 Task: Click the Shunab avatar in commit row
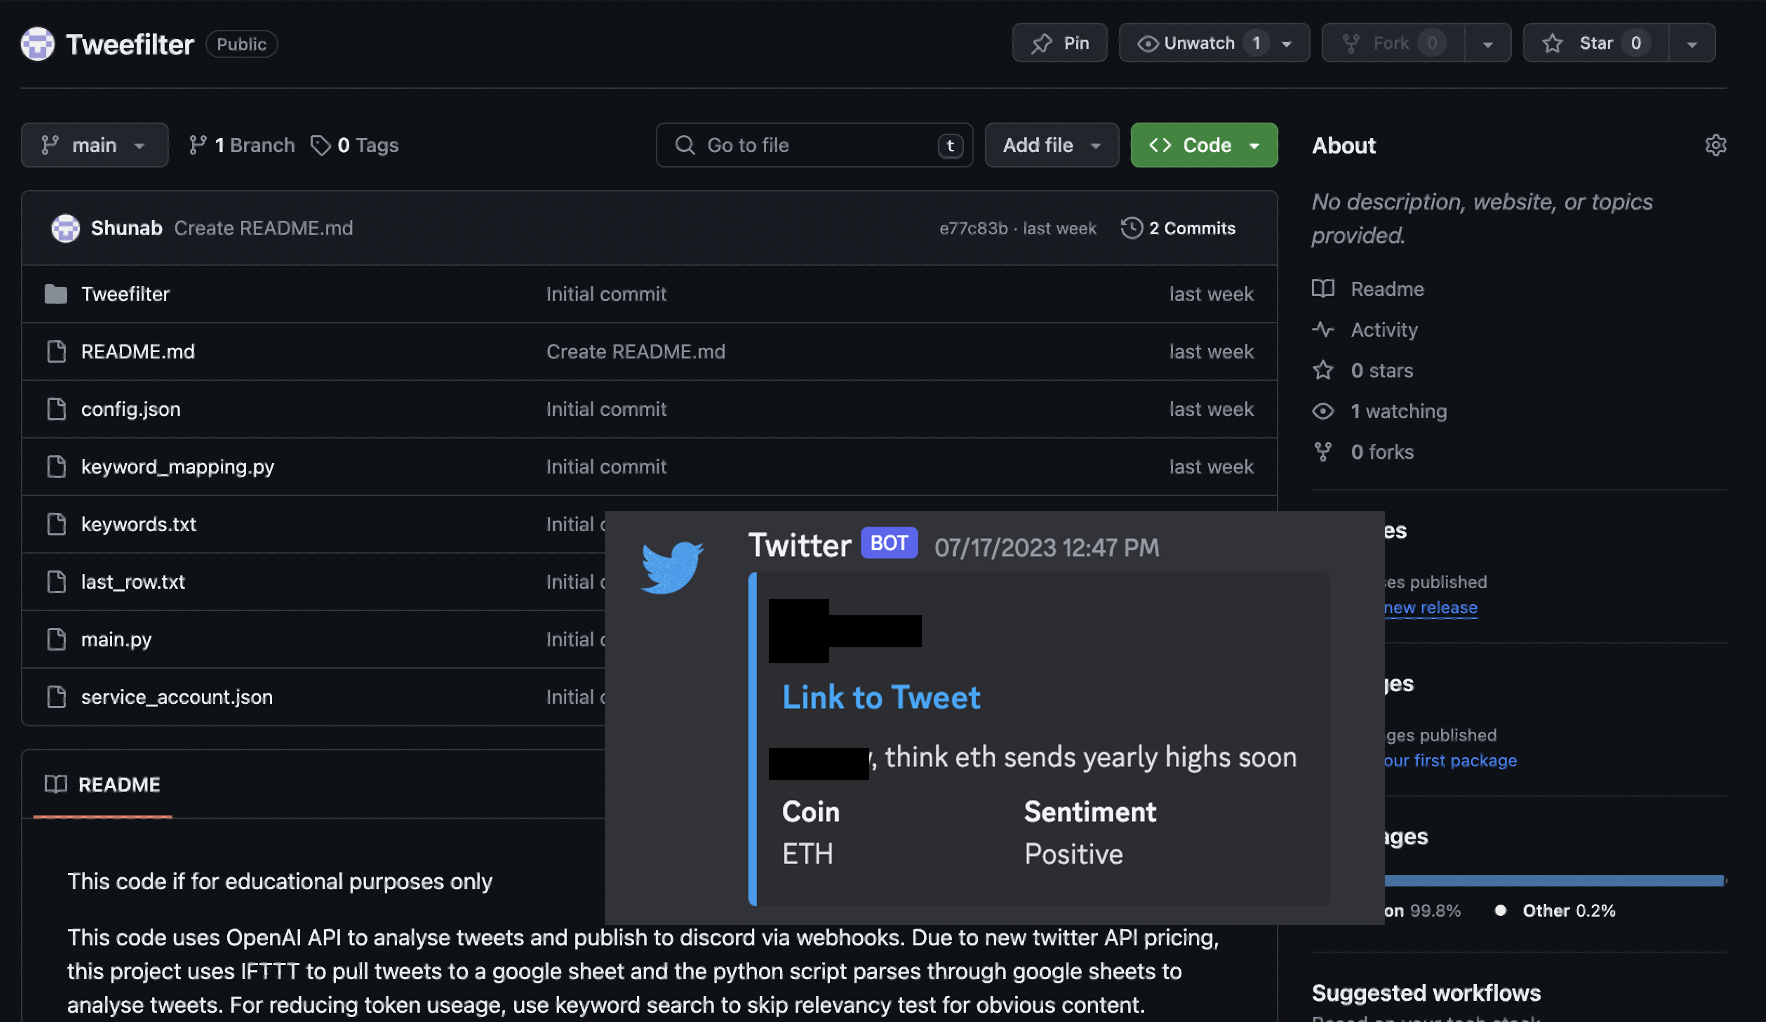(66, 228)
